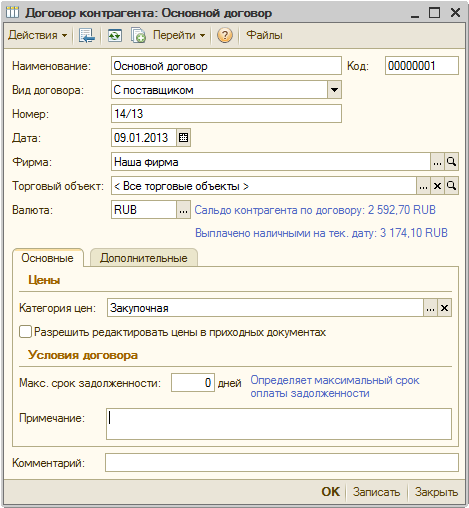The height and width of the screenshot is (508, 469).
Task: Click the ellipsis button next to Валюта RUB
Action: [183, 210]
